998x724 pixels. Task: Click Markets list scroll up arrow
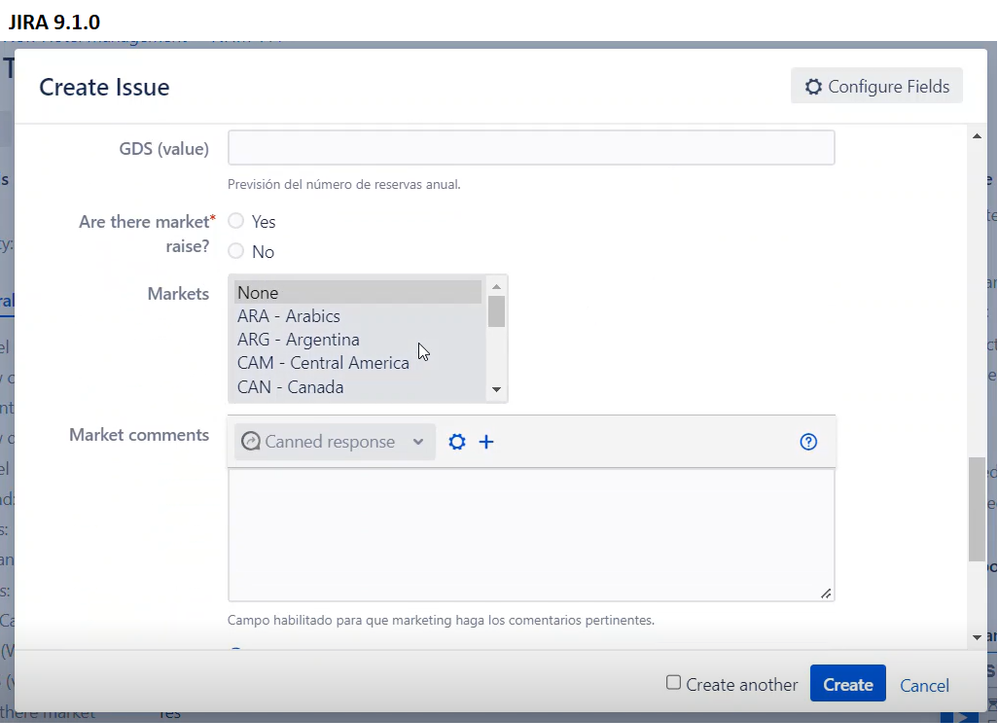496,287
